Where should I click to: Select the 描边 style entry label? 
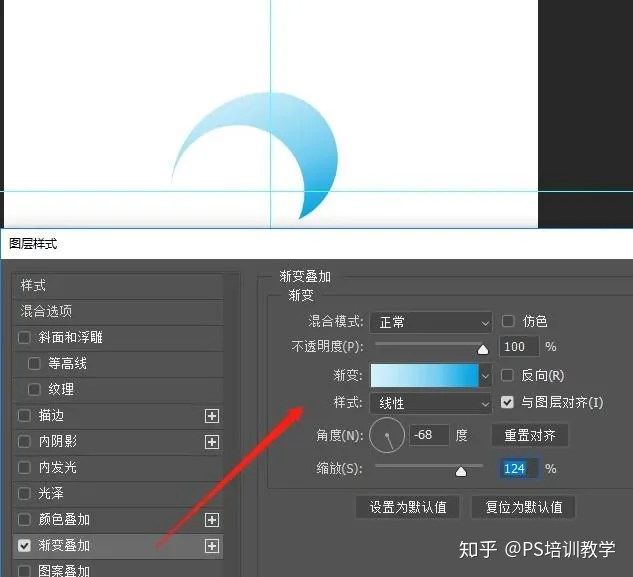click(x=51, y=415)
